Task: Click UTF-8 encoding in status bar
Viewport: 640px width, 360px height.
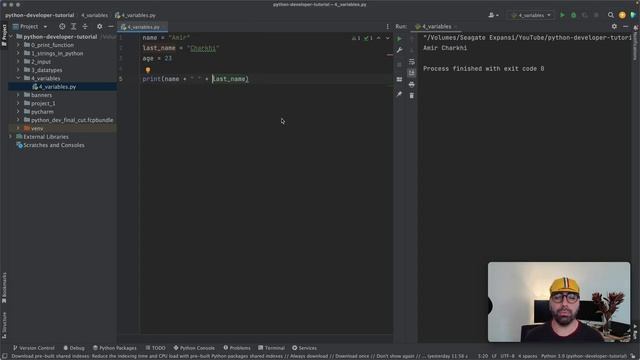Action: 507,356
